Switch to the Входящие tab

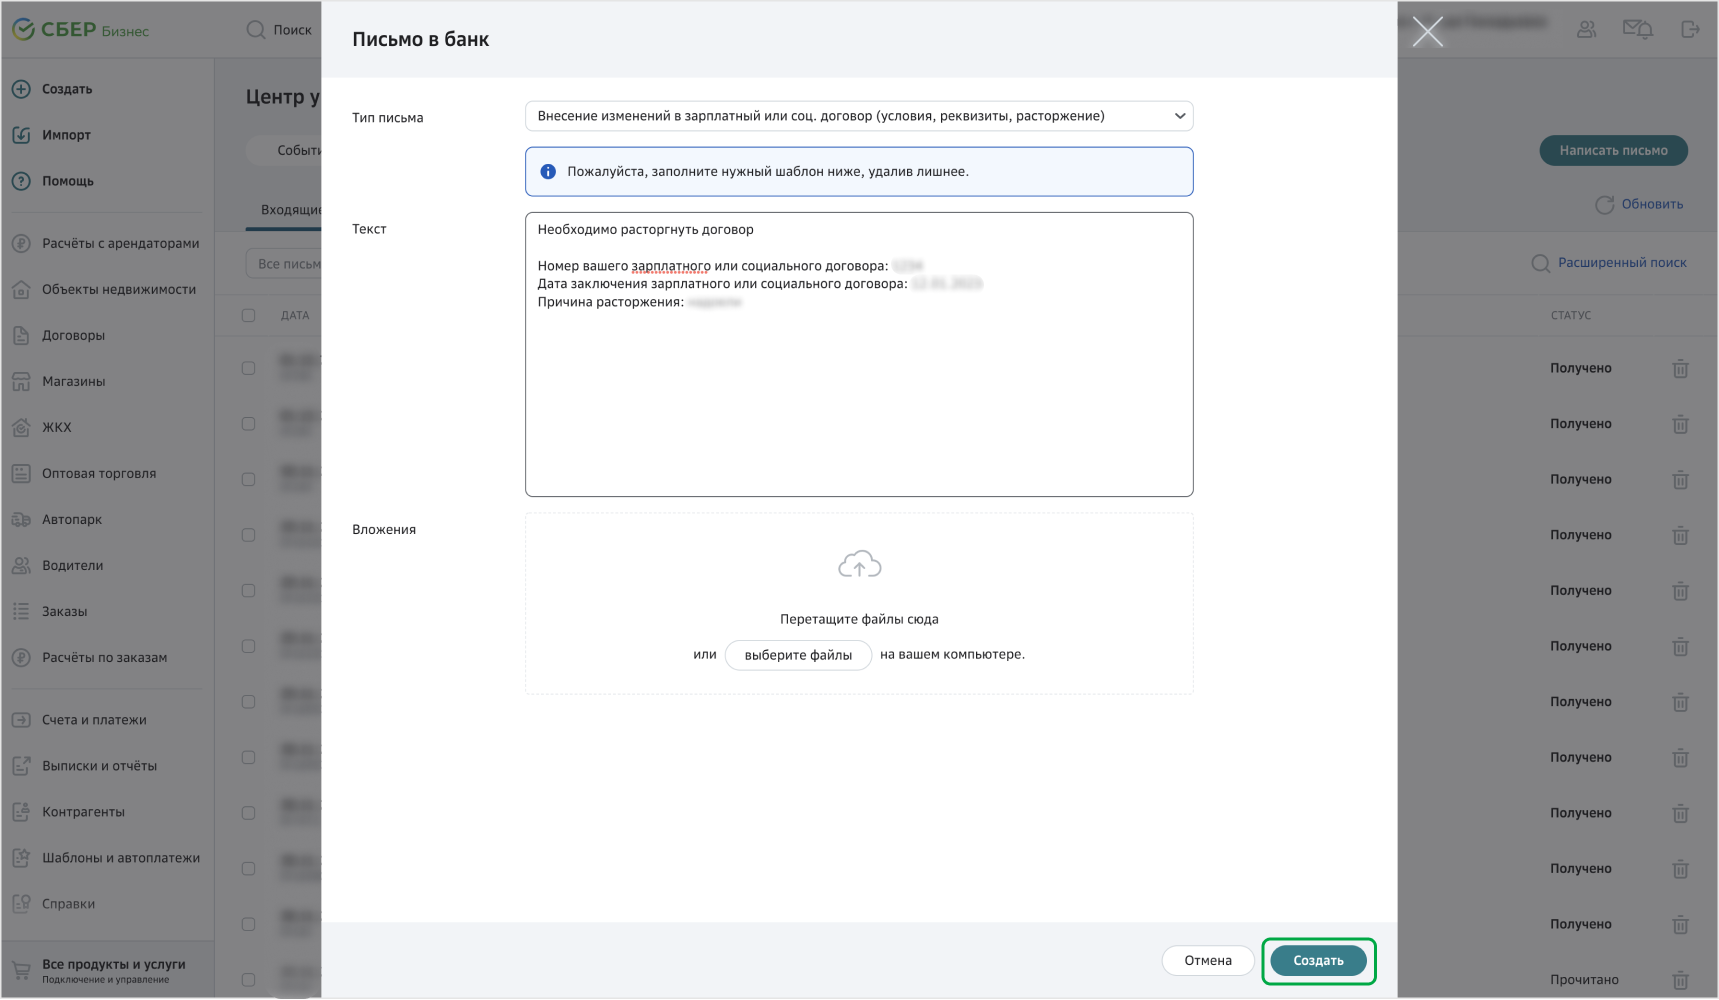point(290,210)
